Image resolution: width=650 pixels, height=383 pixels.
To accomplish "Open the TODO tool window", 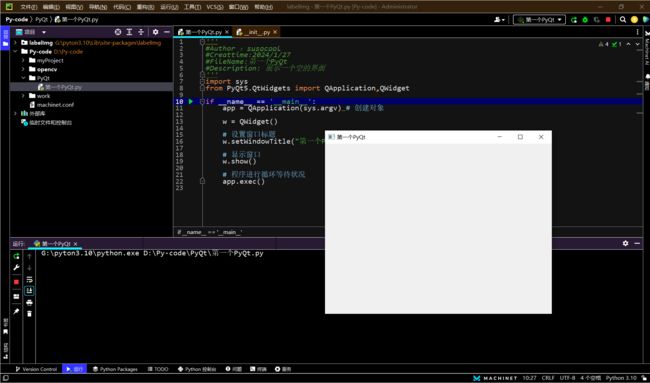I will click(158, 369).
